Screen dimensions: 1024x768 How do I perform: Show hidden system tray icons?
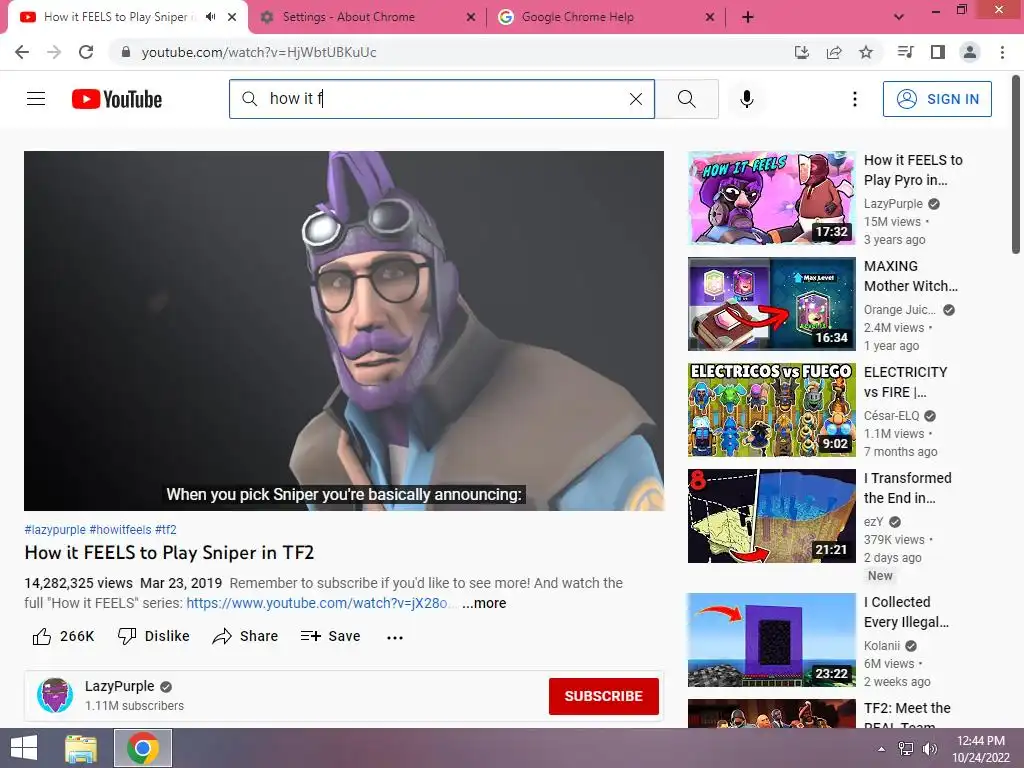coord(882,749)
